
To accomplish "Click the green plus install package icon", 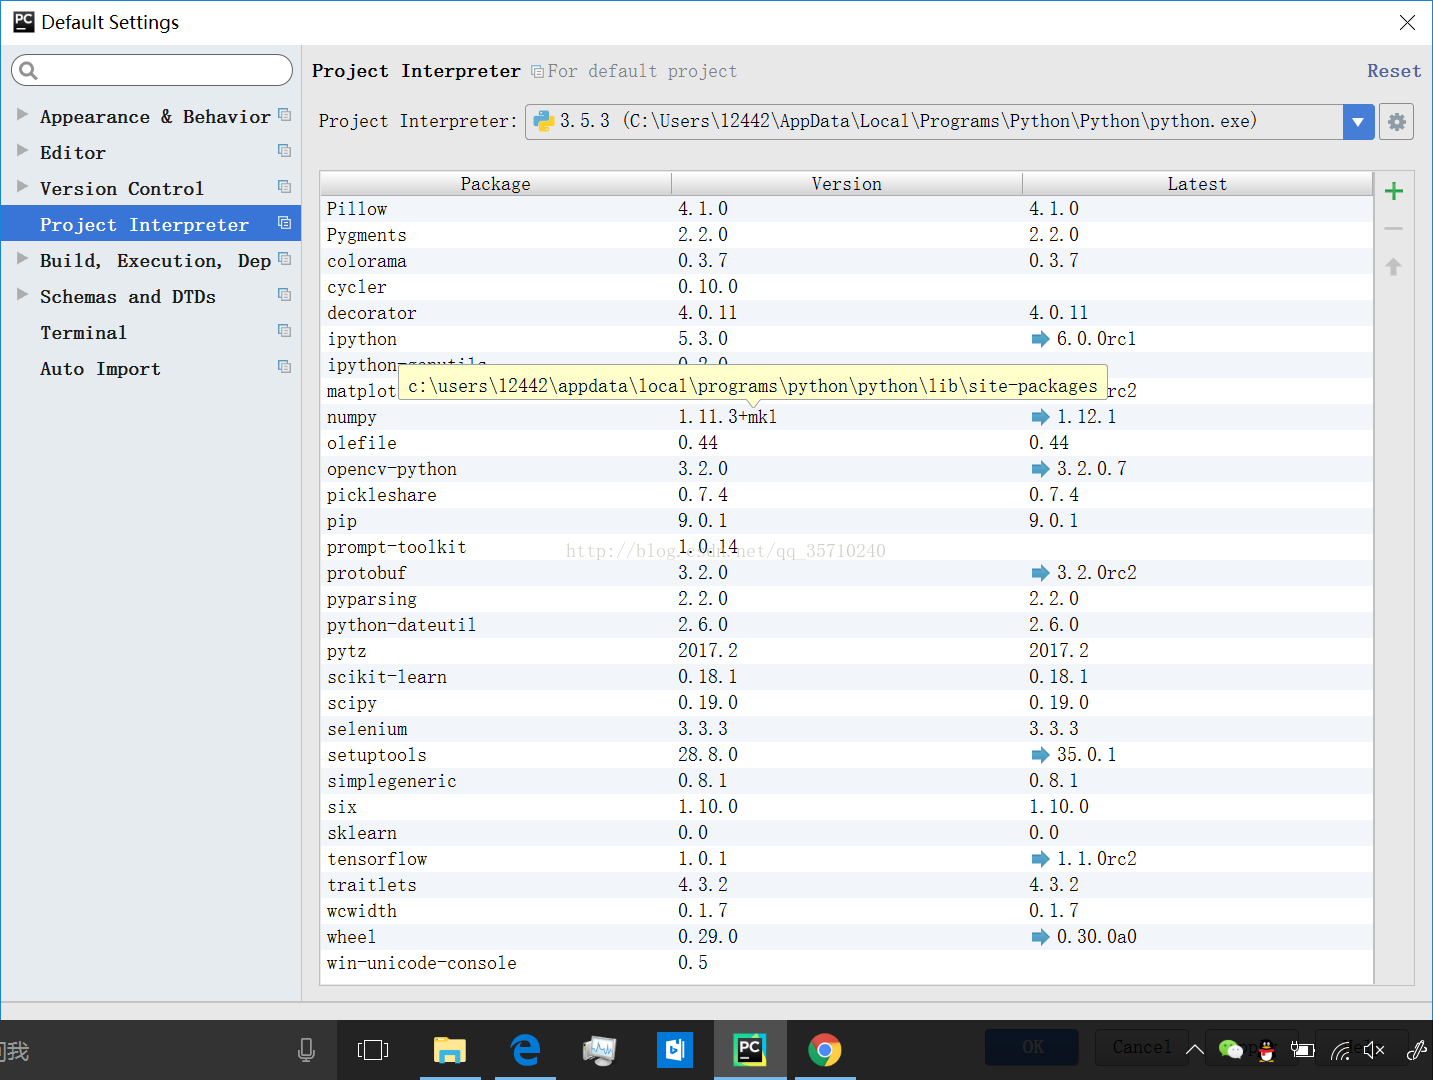I will coord(1394,191).
